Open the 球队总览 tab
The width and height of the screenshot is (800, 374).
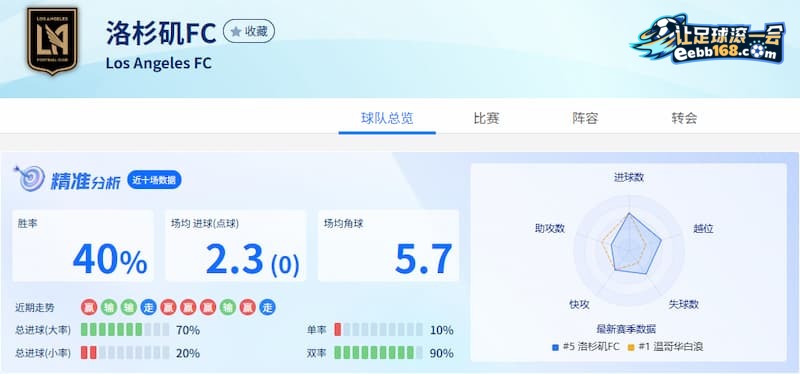point(387,118)
